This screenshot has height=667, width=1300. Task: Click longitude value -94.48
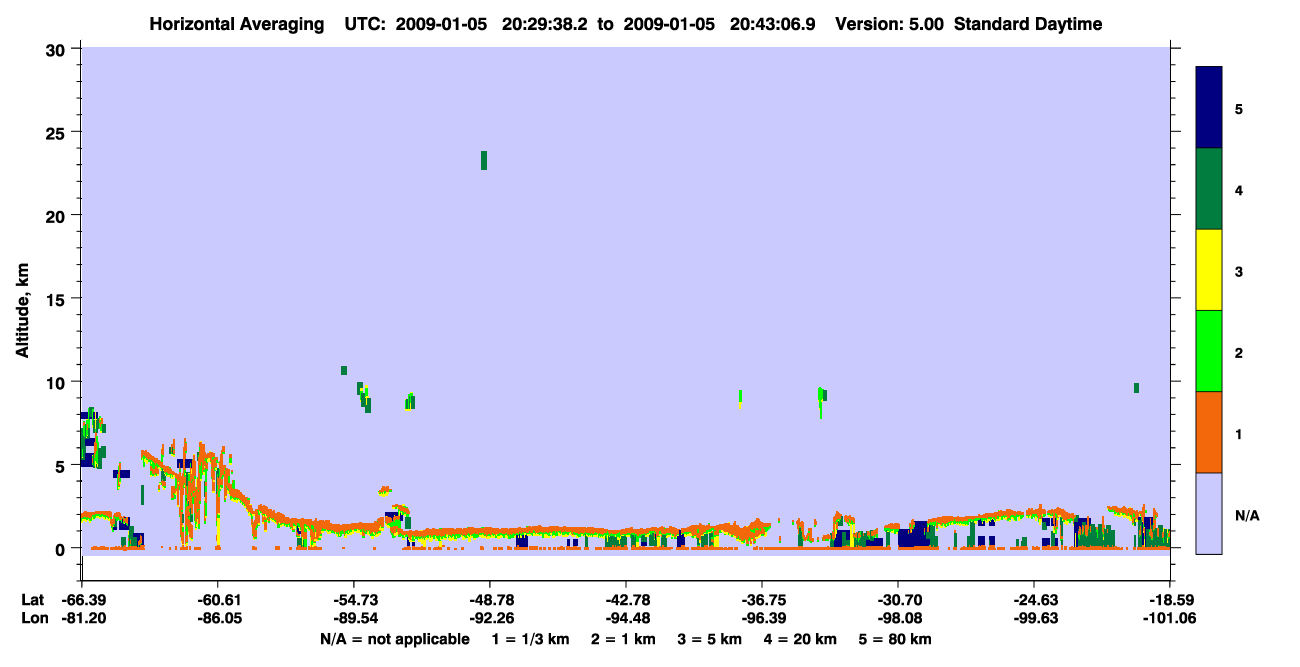(x=626, y=618)
